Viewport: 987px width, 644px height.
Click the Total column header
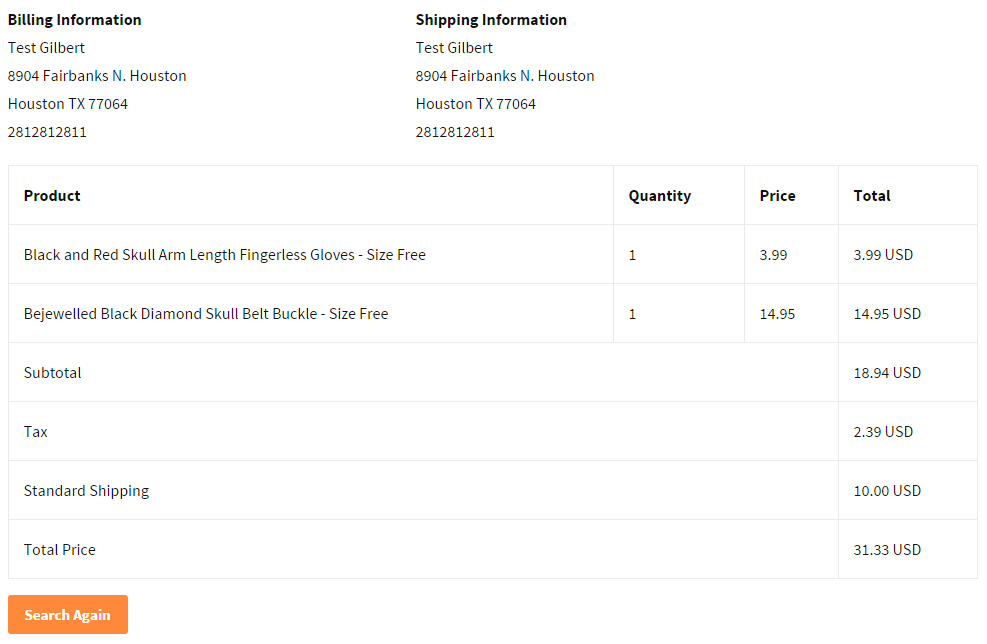pos(872,196)
